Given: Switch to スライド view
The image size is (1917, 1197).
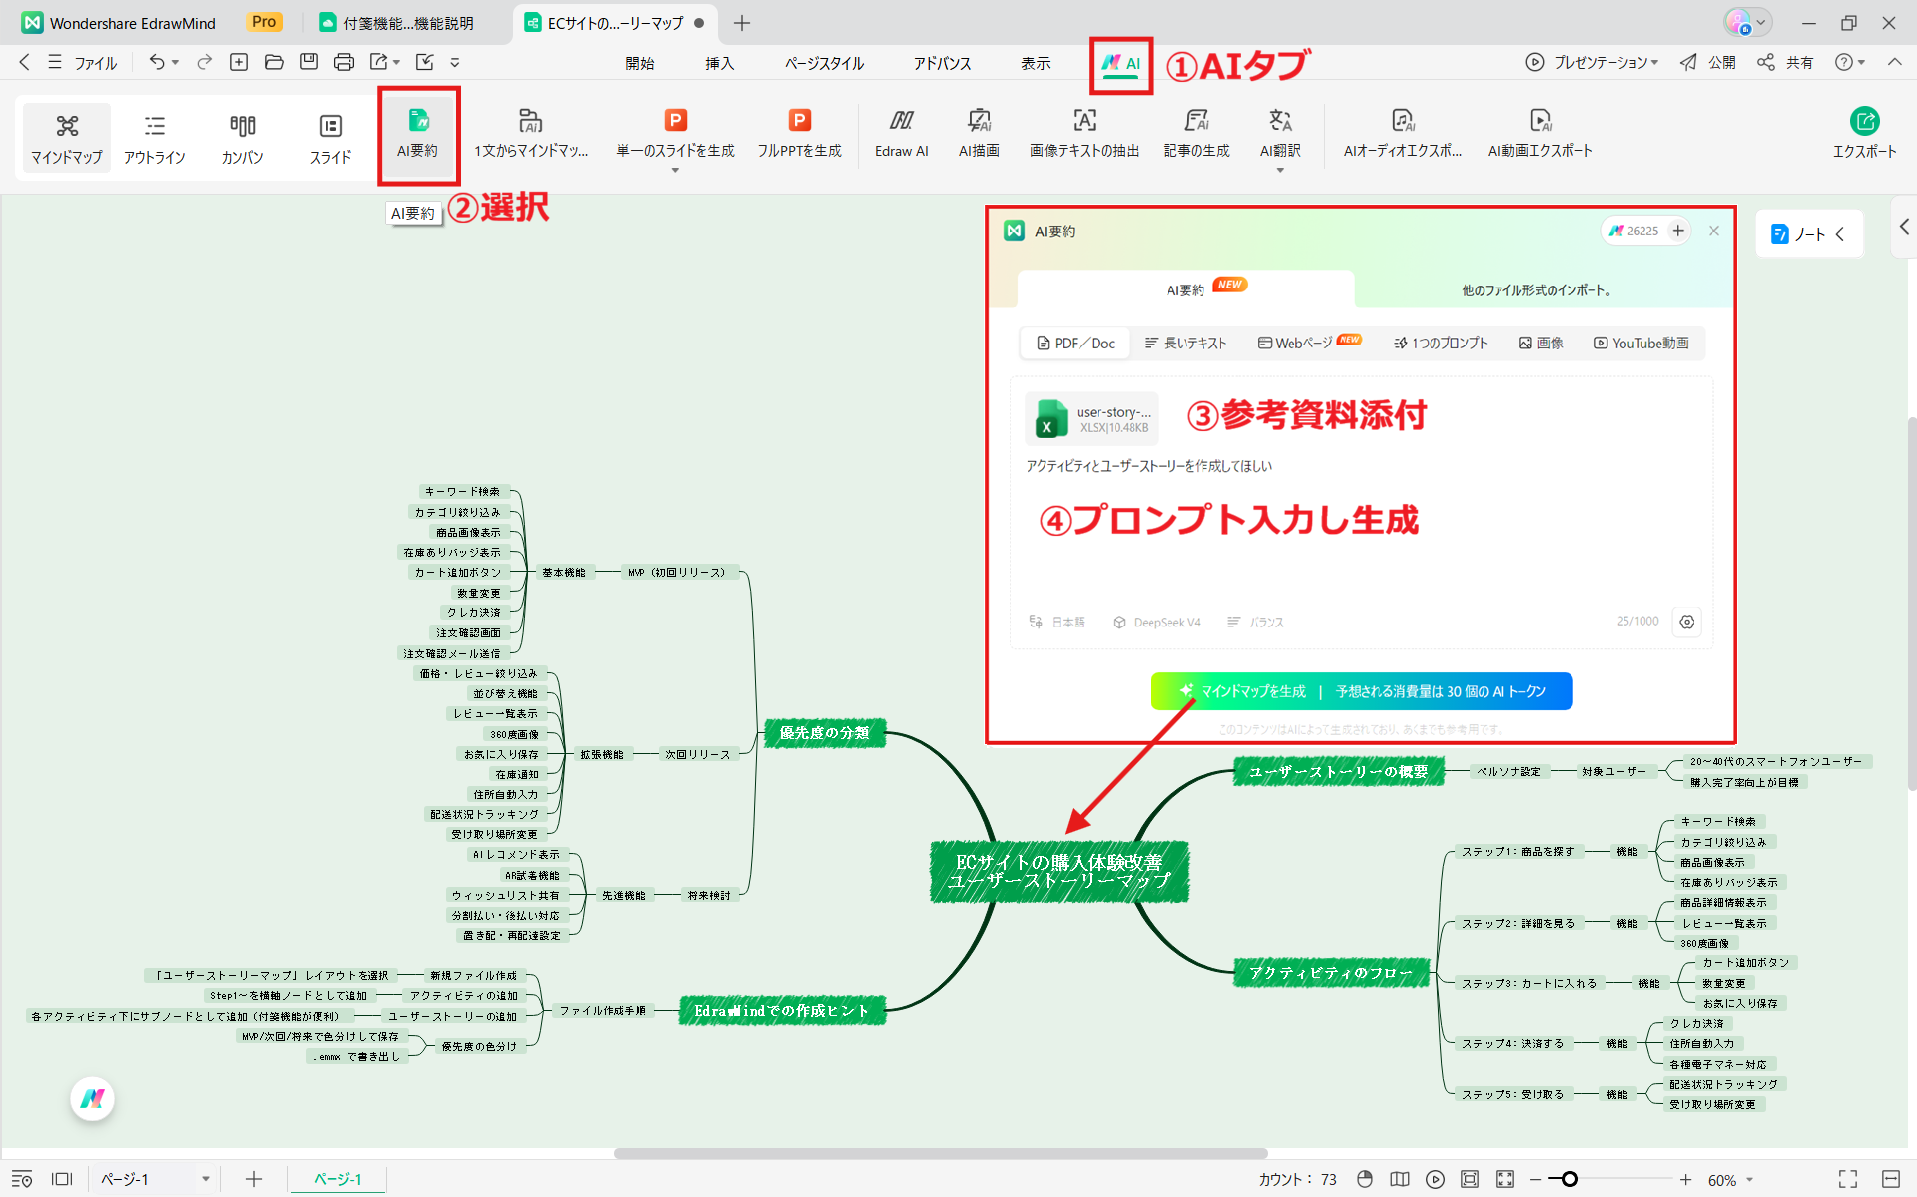Looking at the screenshot, I should click(331, 138).
